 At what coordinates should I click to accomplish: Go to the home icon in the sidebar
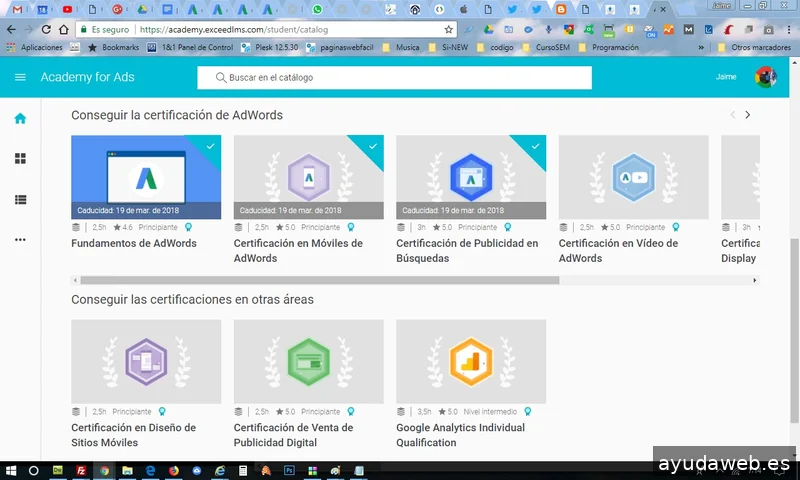[20, 118]
